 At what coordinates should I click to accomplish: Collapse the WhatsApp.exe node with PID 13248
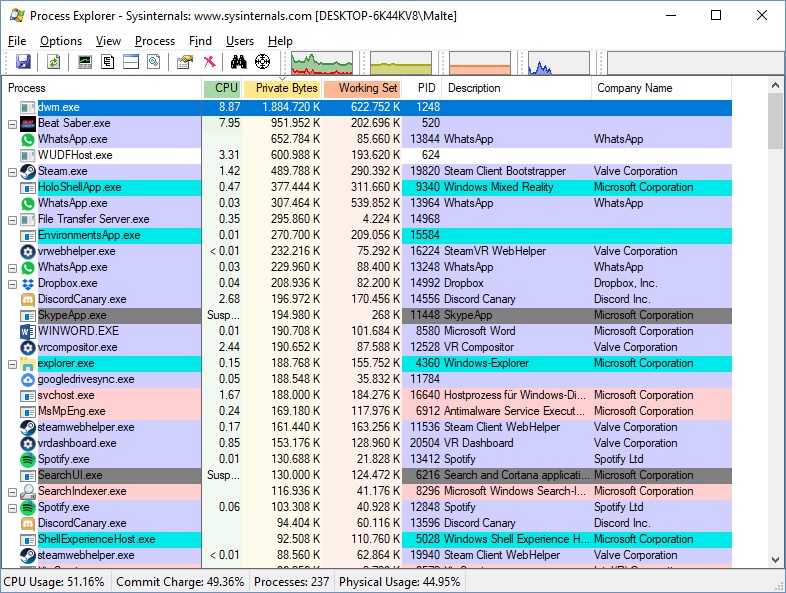(x=13, y=268)
